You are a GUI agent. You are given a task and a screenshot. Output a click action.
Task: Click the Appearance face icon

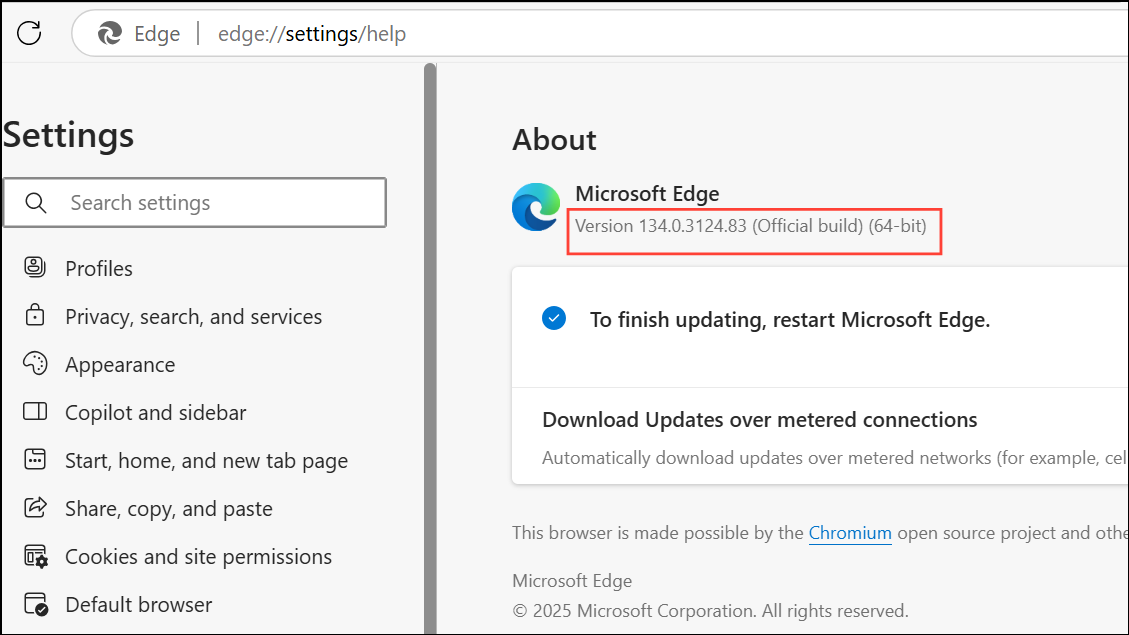point(34,363)
